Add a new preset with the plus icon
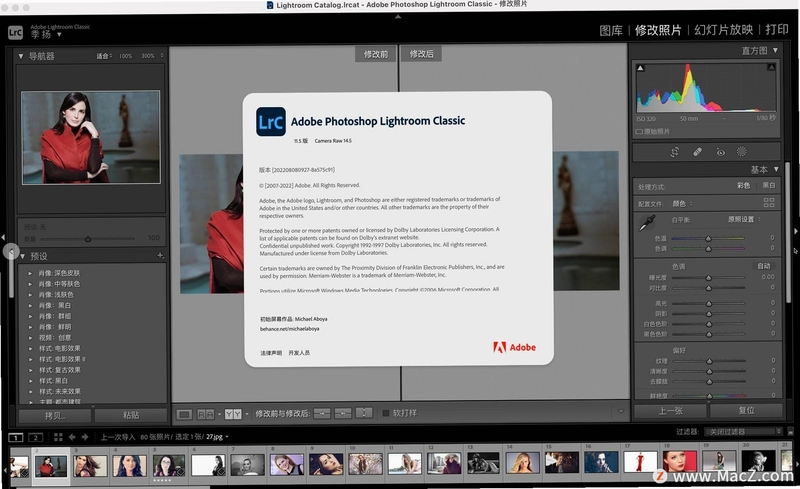The height and width of the screenshot is (489, 800). (x=160, y=255)
